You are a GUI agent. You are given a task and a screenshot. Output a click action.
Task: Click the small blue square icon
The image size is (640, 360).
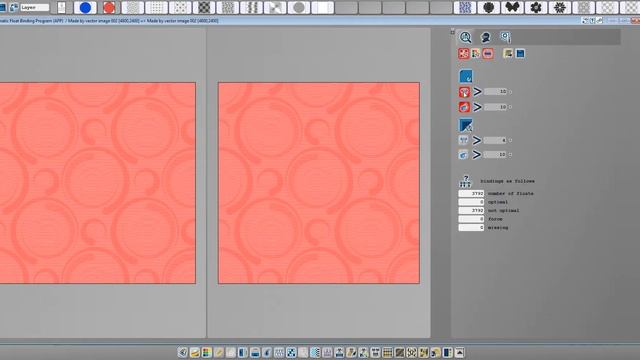(x=520, y=53)
